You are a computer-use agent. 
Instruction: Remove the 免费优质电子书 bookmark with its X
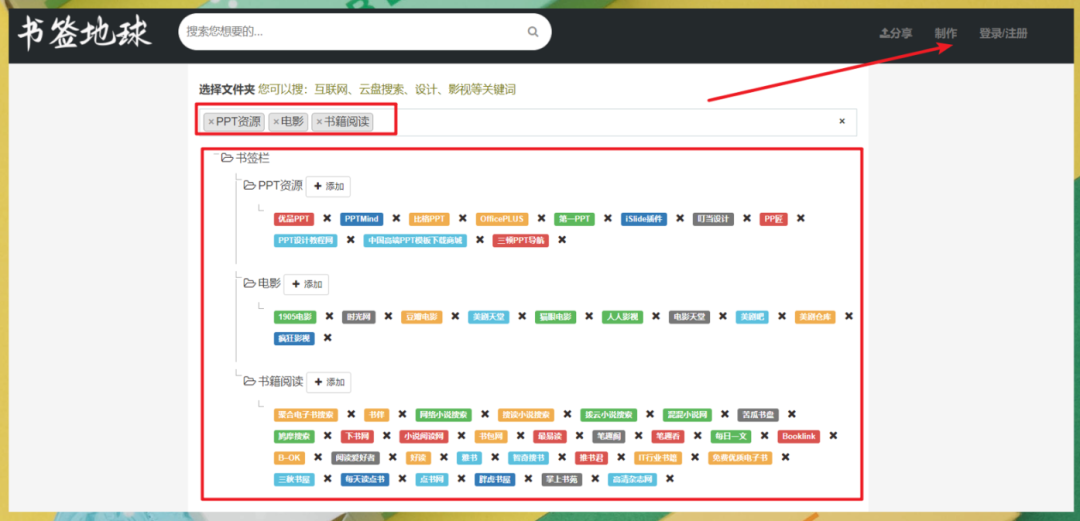click(786, 457)
